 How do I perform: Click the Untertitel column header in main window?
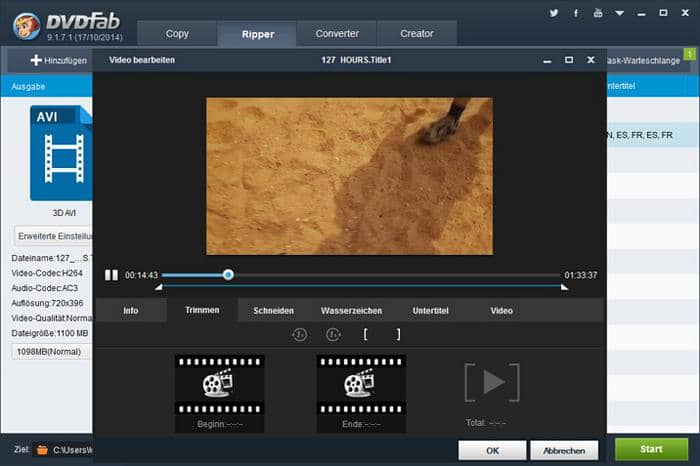(x=621, y=86)
